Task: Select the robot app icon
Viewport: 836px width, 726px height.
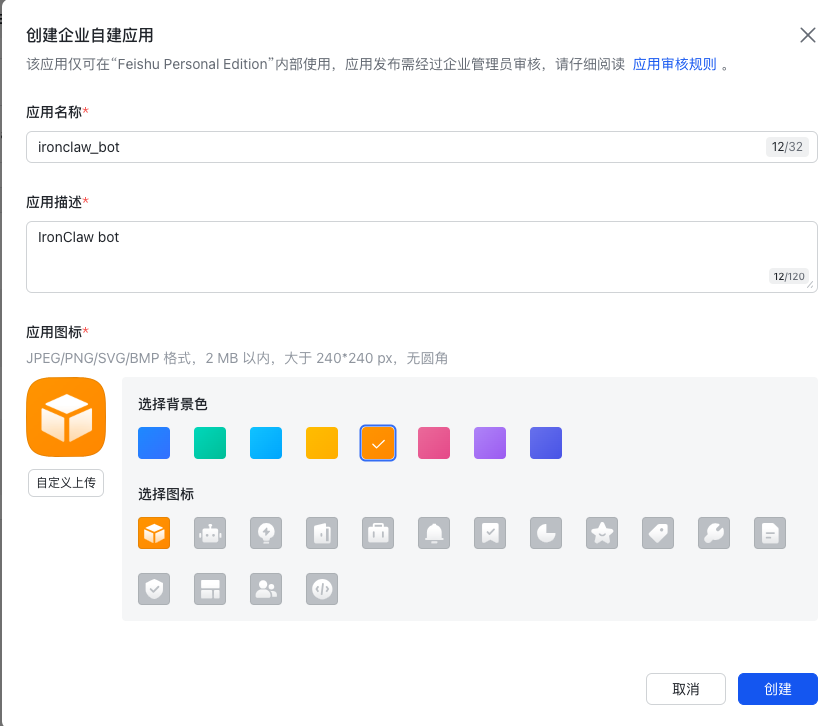Action: (x=210, y=533)
